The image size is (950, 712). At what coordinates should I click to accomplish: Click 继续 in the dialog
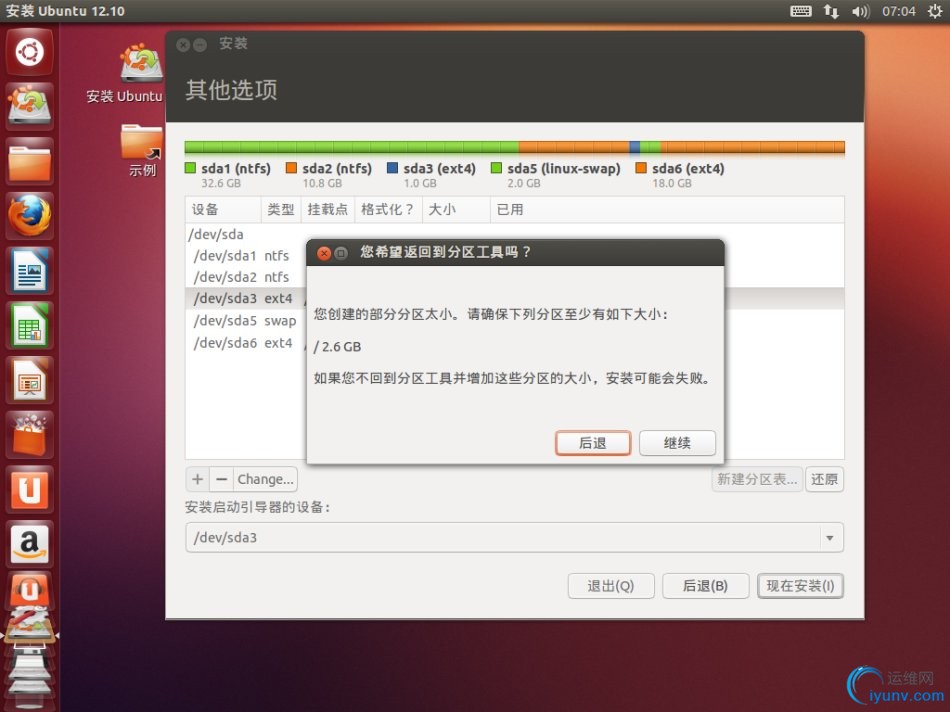(x=677, y=443)
